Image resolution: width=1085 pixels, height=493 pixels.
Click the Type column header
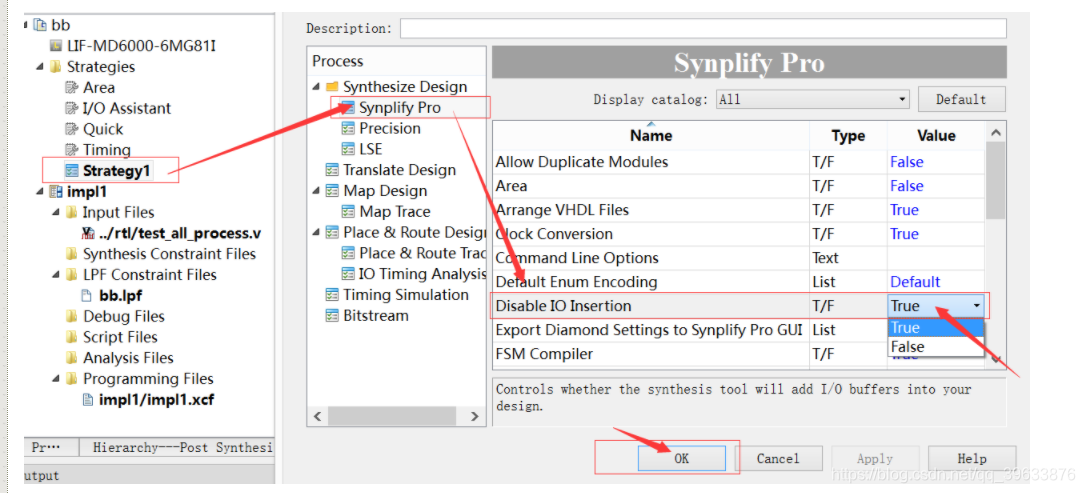[848, 136]
